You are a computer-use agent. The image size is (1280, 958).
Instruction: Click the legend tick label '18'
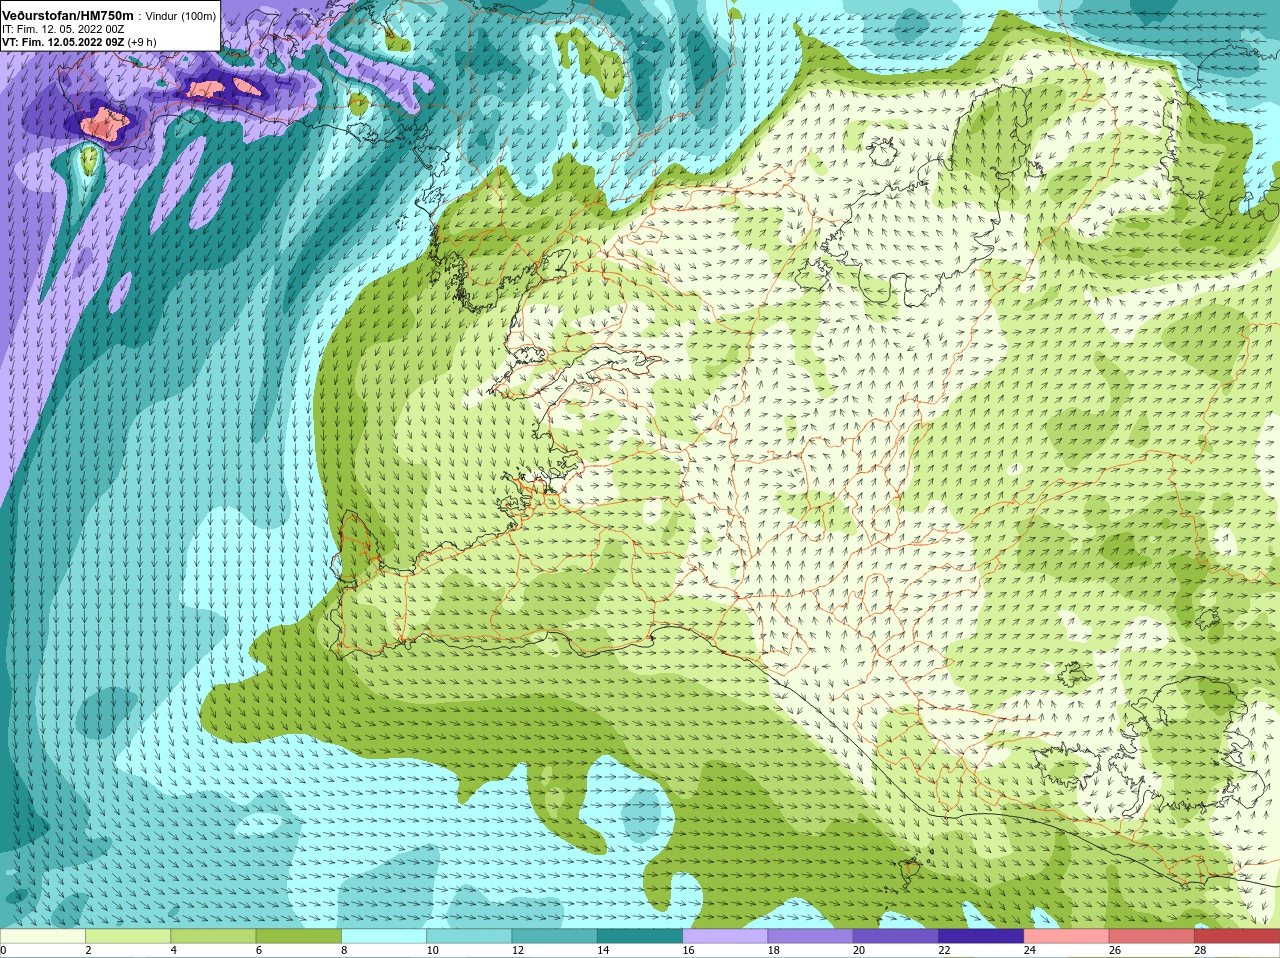click(774, 950)
